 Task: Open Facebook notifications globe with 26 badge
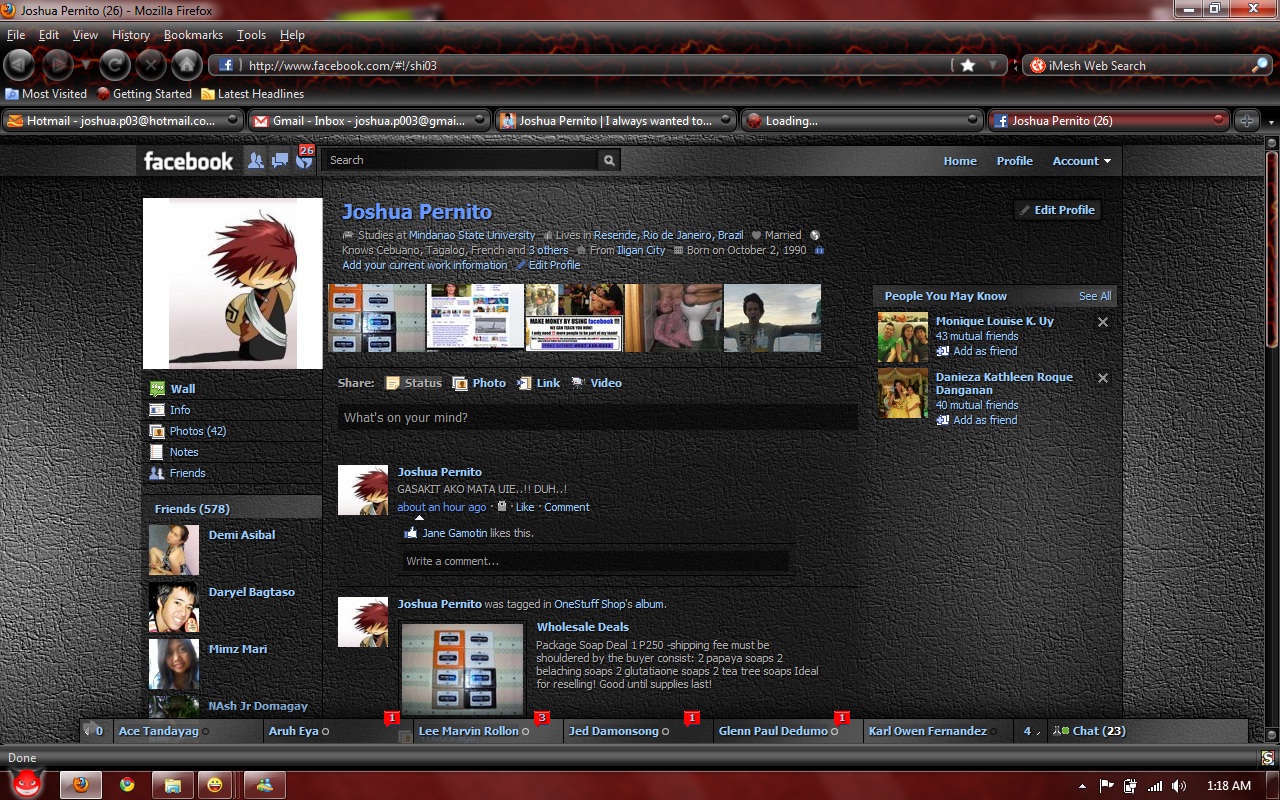[304, 158]
